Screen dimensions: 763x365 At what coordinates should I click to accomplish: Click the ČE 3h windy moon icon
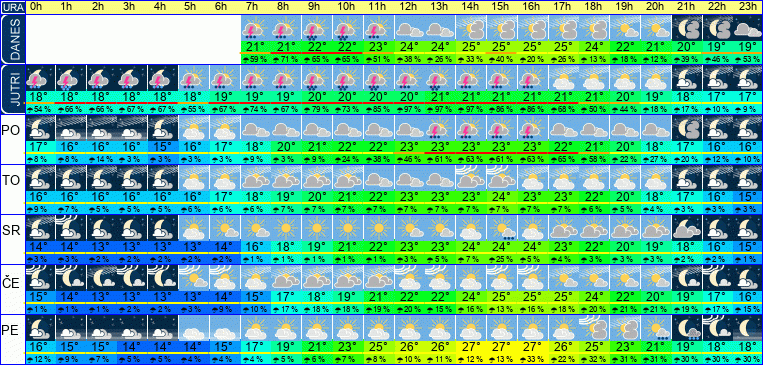131,278
